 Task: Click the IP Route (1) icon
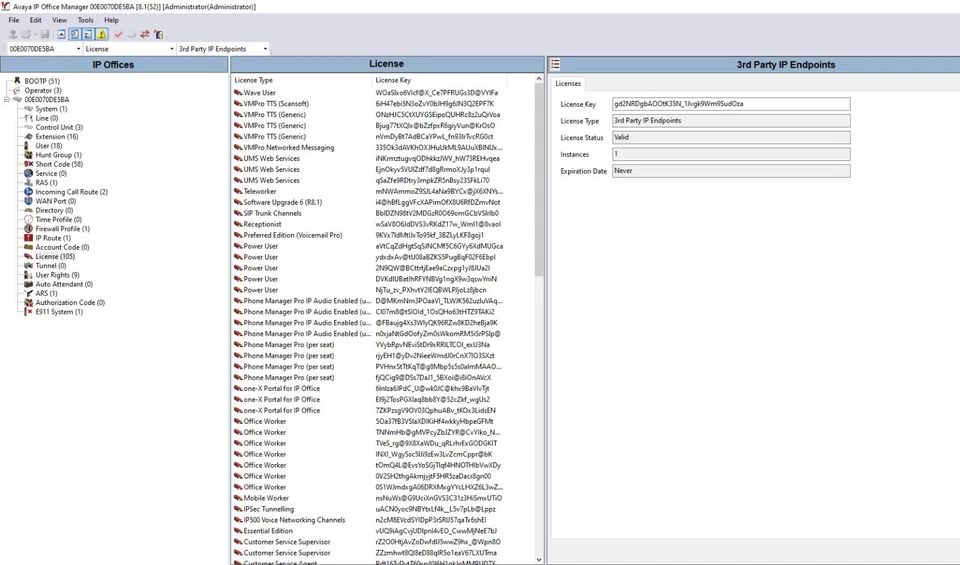click(x=28, y=238)
